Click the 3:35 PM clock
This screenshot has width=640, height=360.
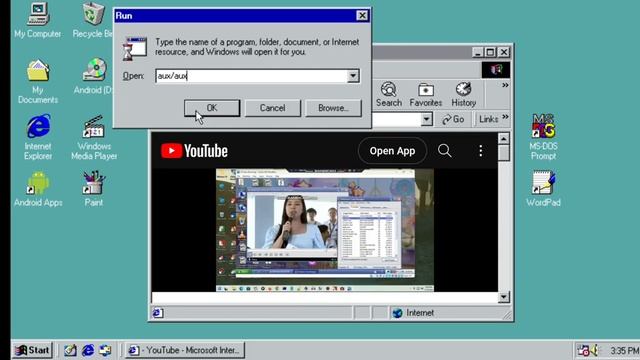coord(624,351)
